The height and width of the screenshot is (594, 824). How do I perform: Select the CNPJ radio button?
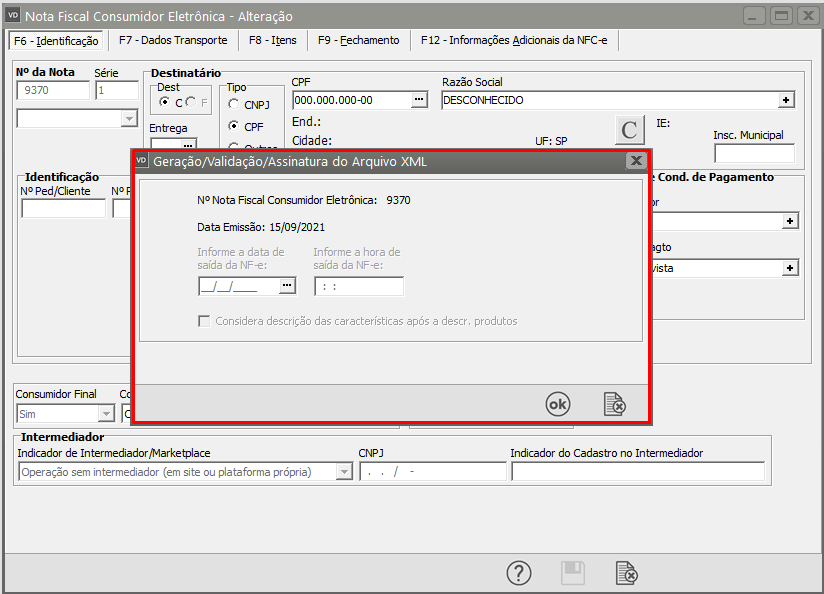(234, 105)
